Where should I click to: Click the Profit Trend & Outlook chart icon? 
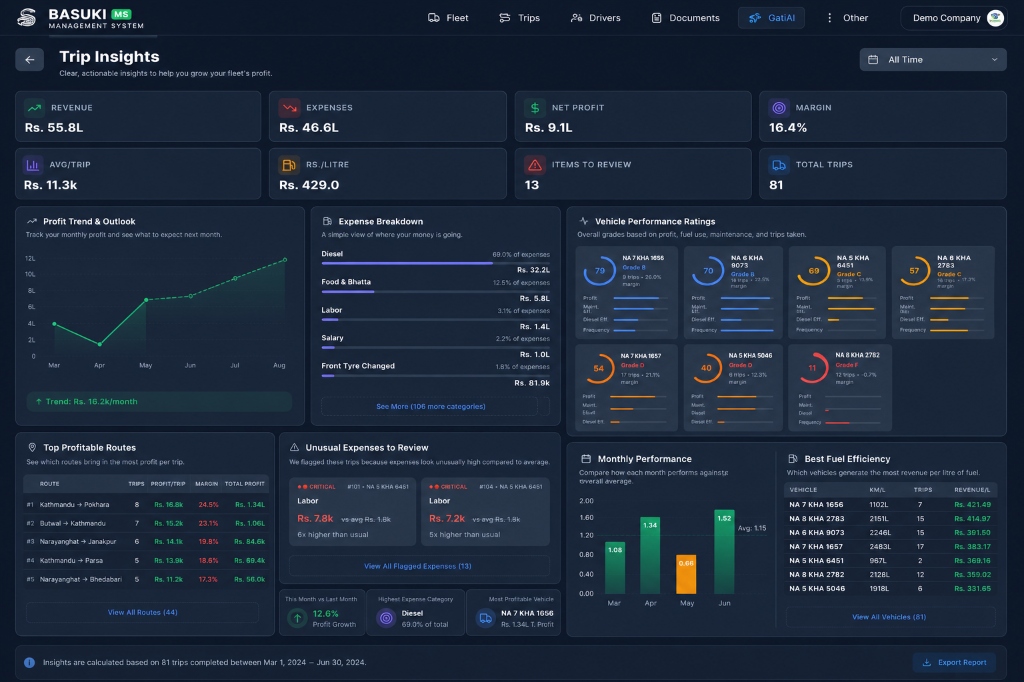coord(31,221)
